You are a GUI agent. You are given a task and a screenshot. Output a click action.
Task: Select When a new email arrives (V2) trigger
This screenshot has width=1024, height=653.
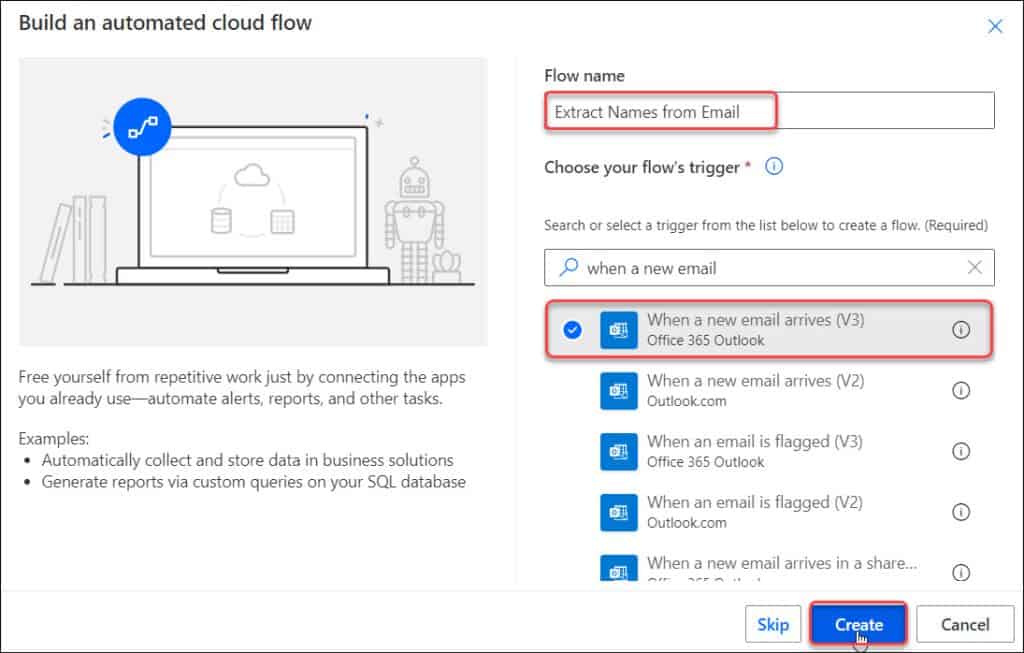(769, 390)
